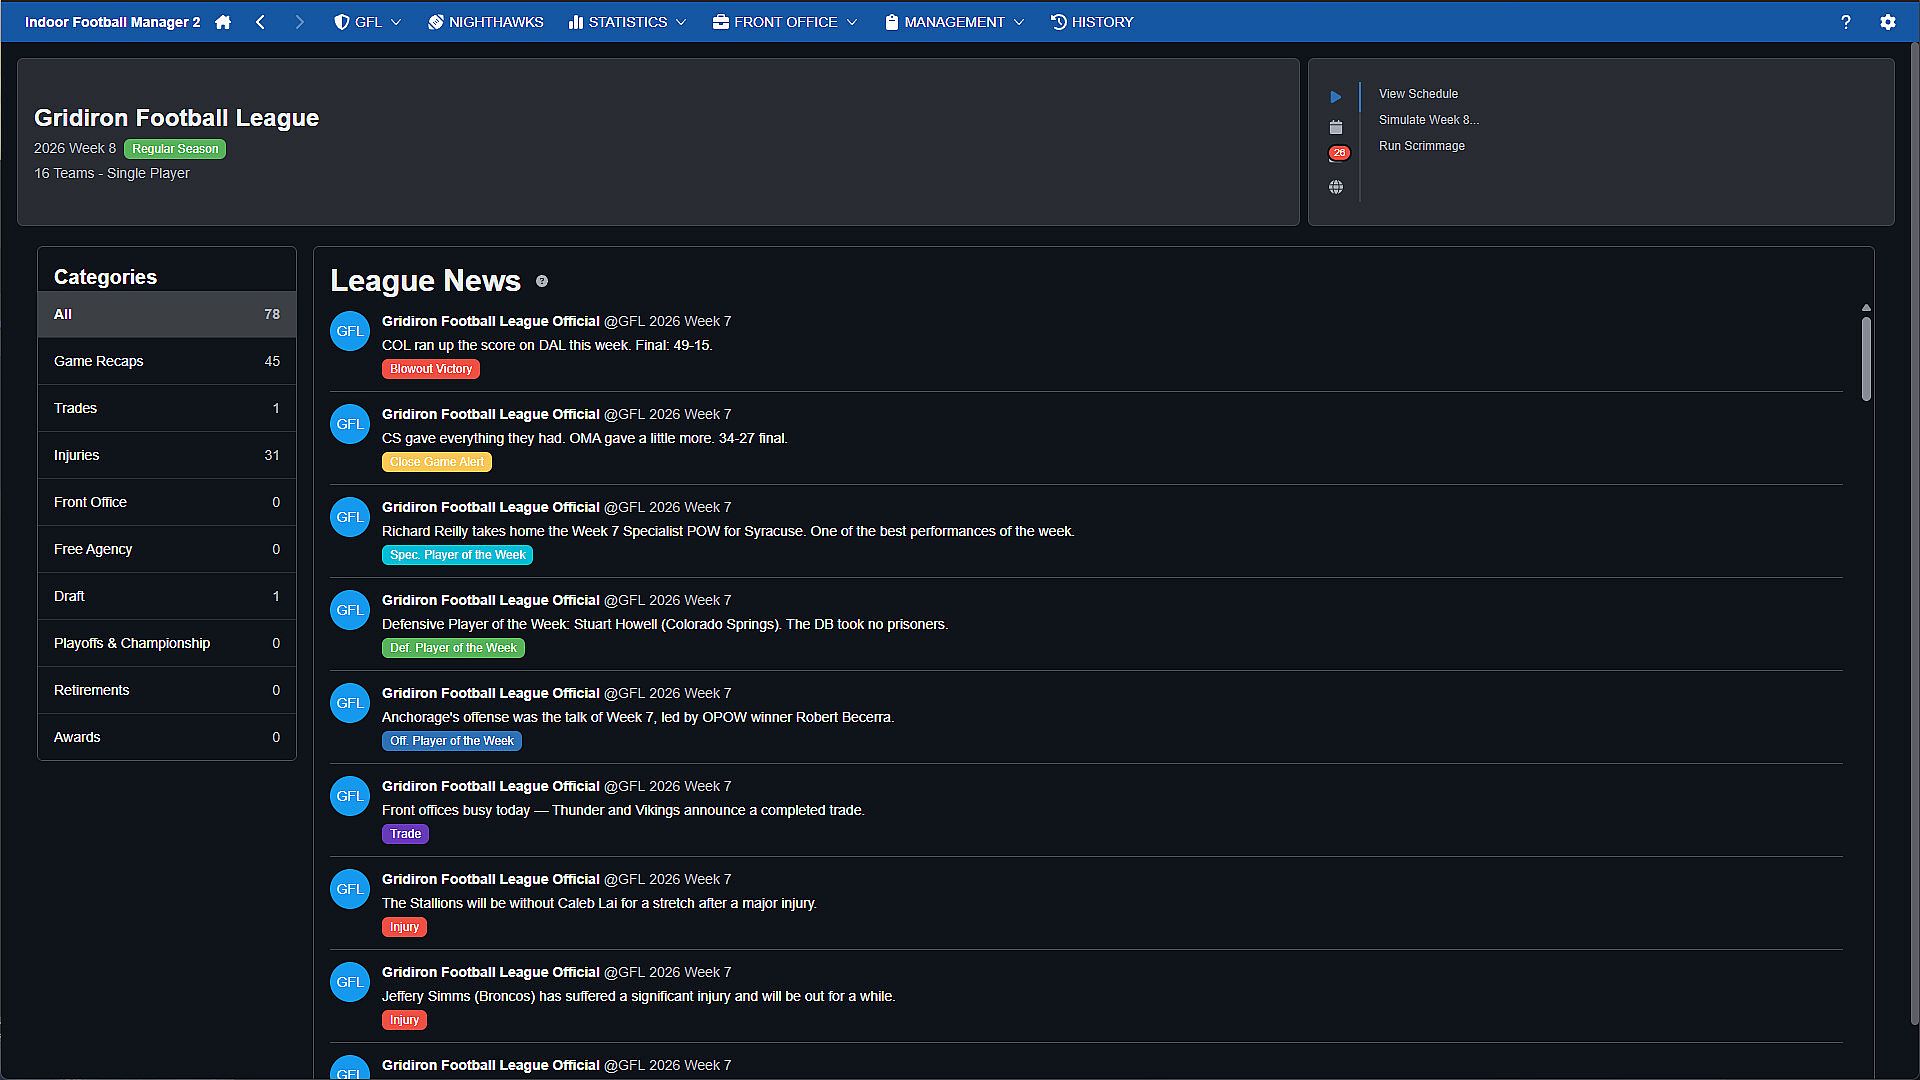Click the Def. Player of the Week tag

coord(453,648)
